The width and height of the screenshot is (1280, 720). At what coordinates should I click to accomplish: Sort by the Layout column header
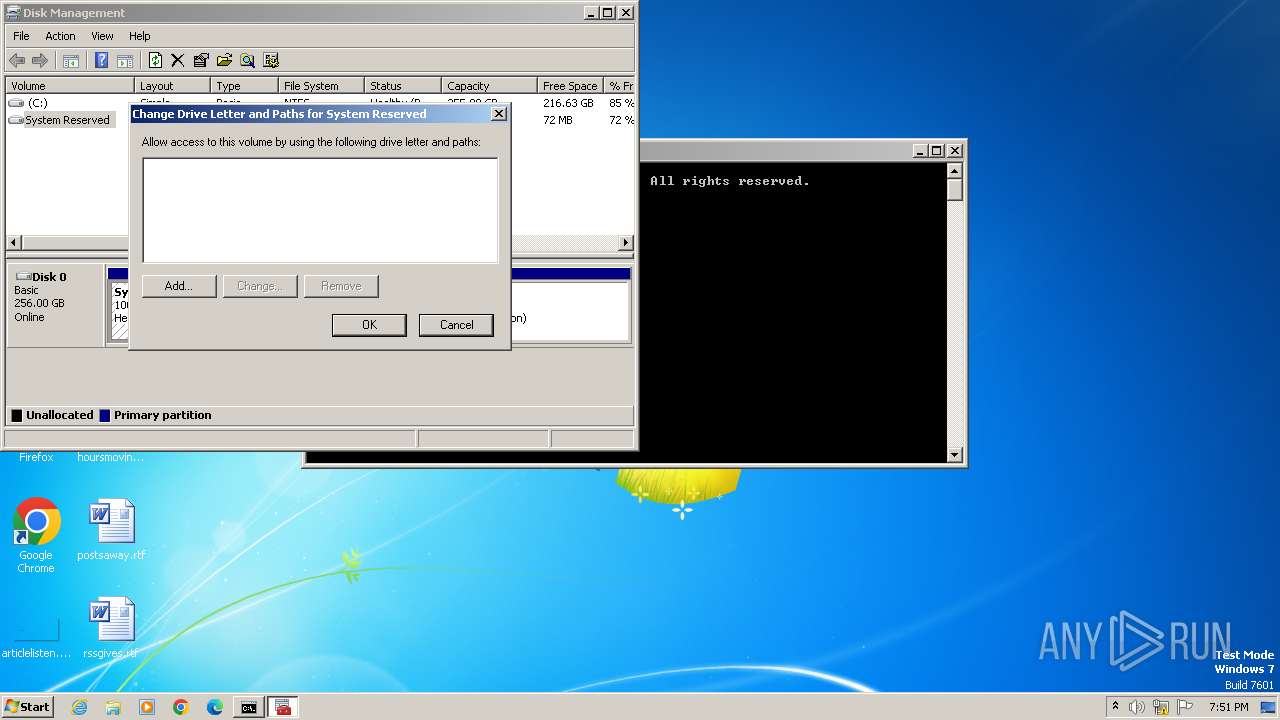[x=172, y=86]
